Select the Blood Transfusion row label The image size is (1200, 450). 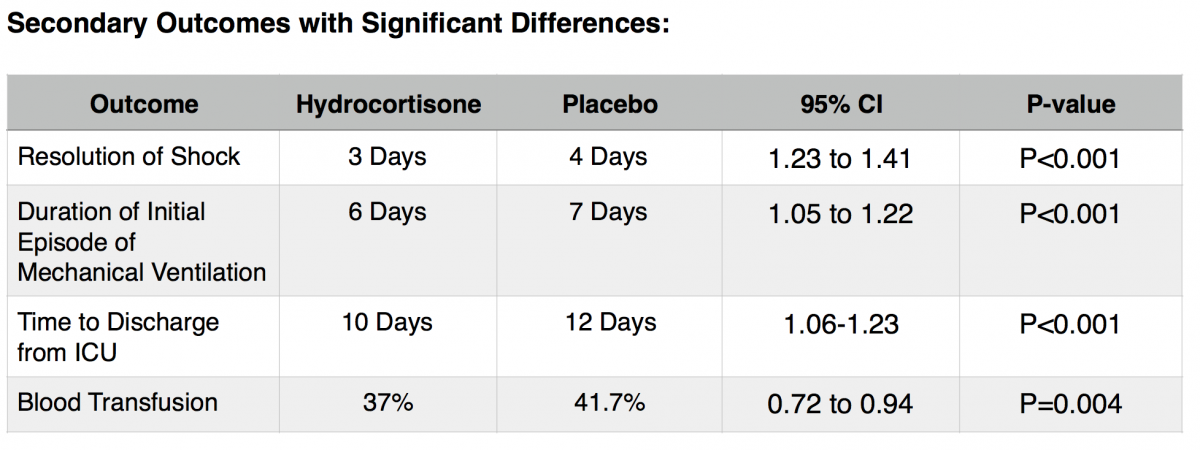117,402
